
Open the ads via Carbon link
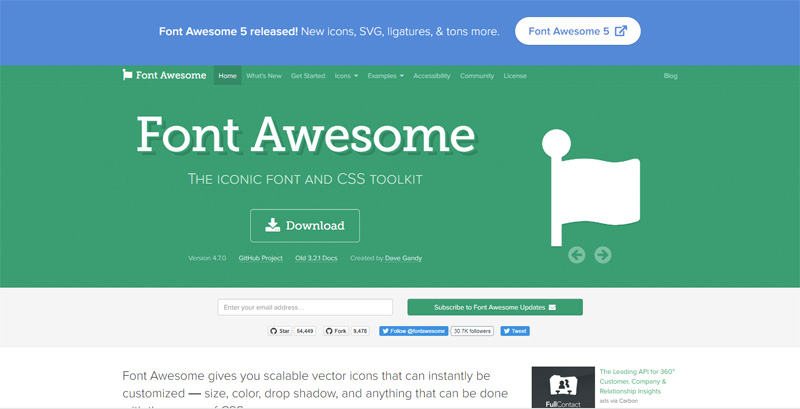click(618, 401)
